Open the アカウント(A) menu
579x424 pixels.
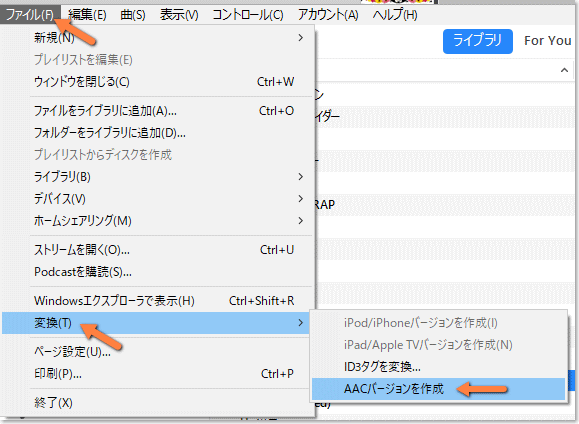[328, 15]
